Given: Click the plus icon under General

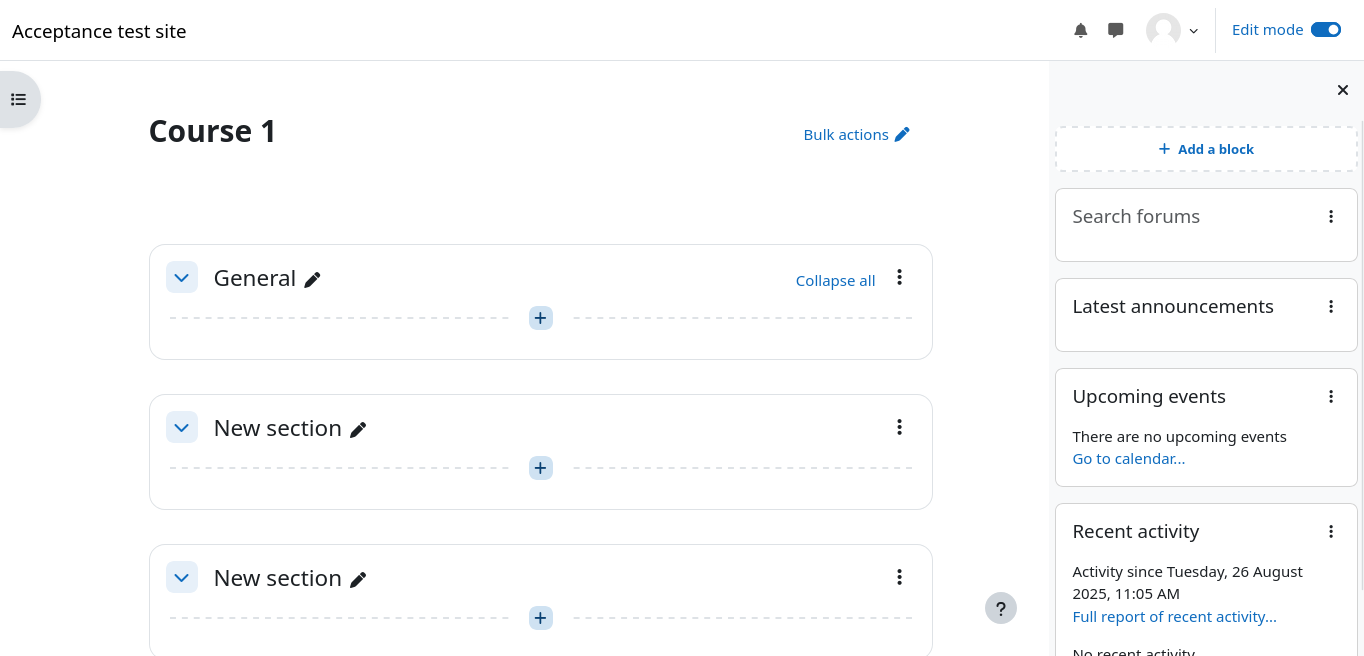Looking at the screenshot, I should [x=541, y=318].
